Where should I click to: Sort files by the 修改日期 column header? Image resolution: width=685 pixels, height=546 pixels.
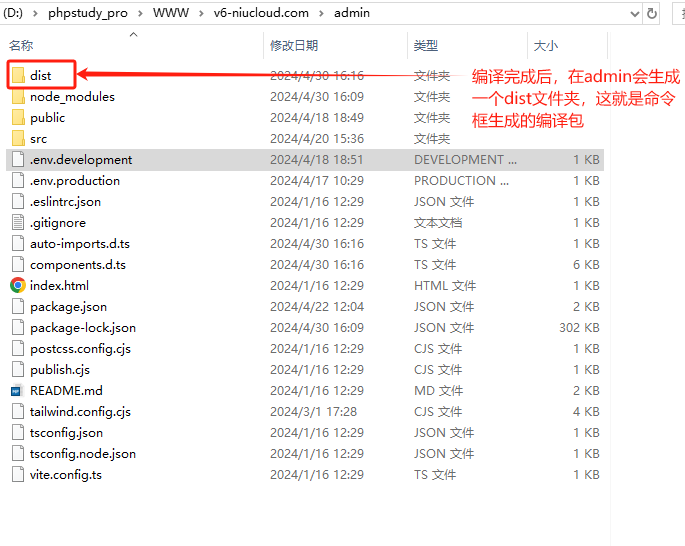coord(294,46)
